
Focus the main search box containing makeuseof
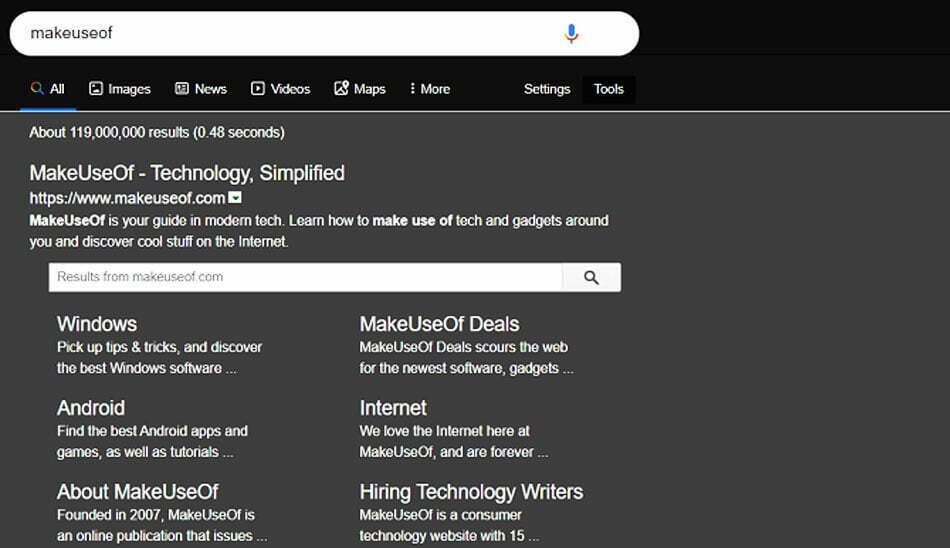[324, 33]
